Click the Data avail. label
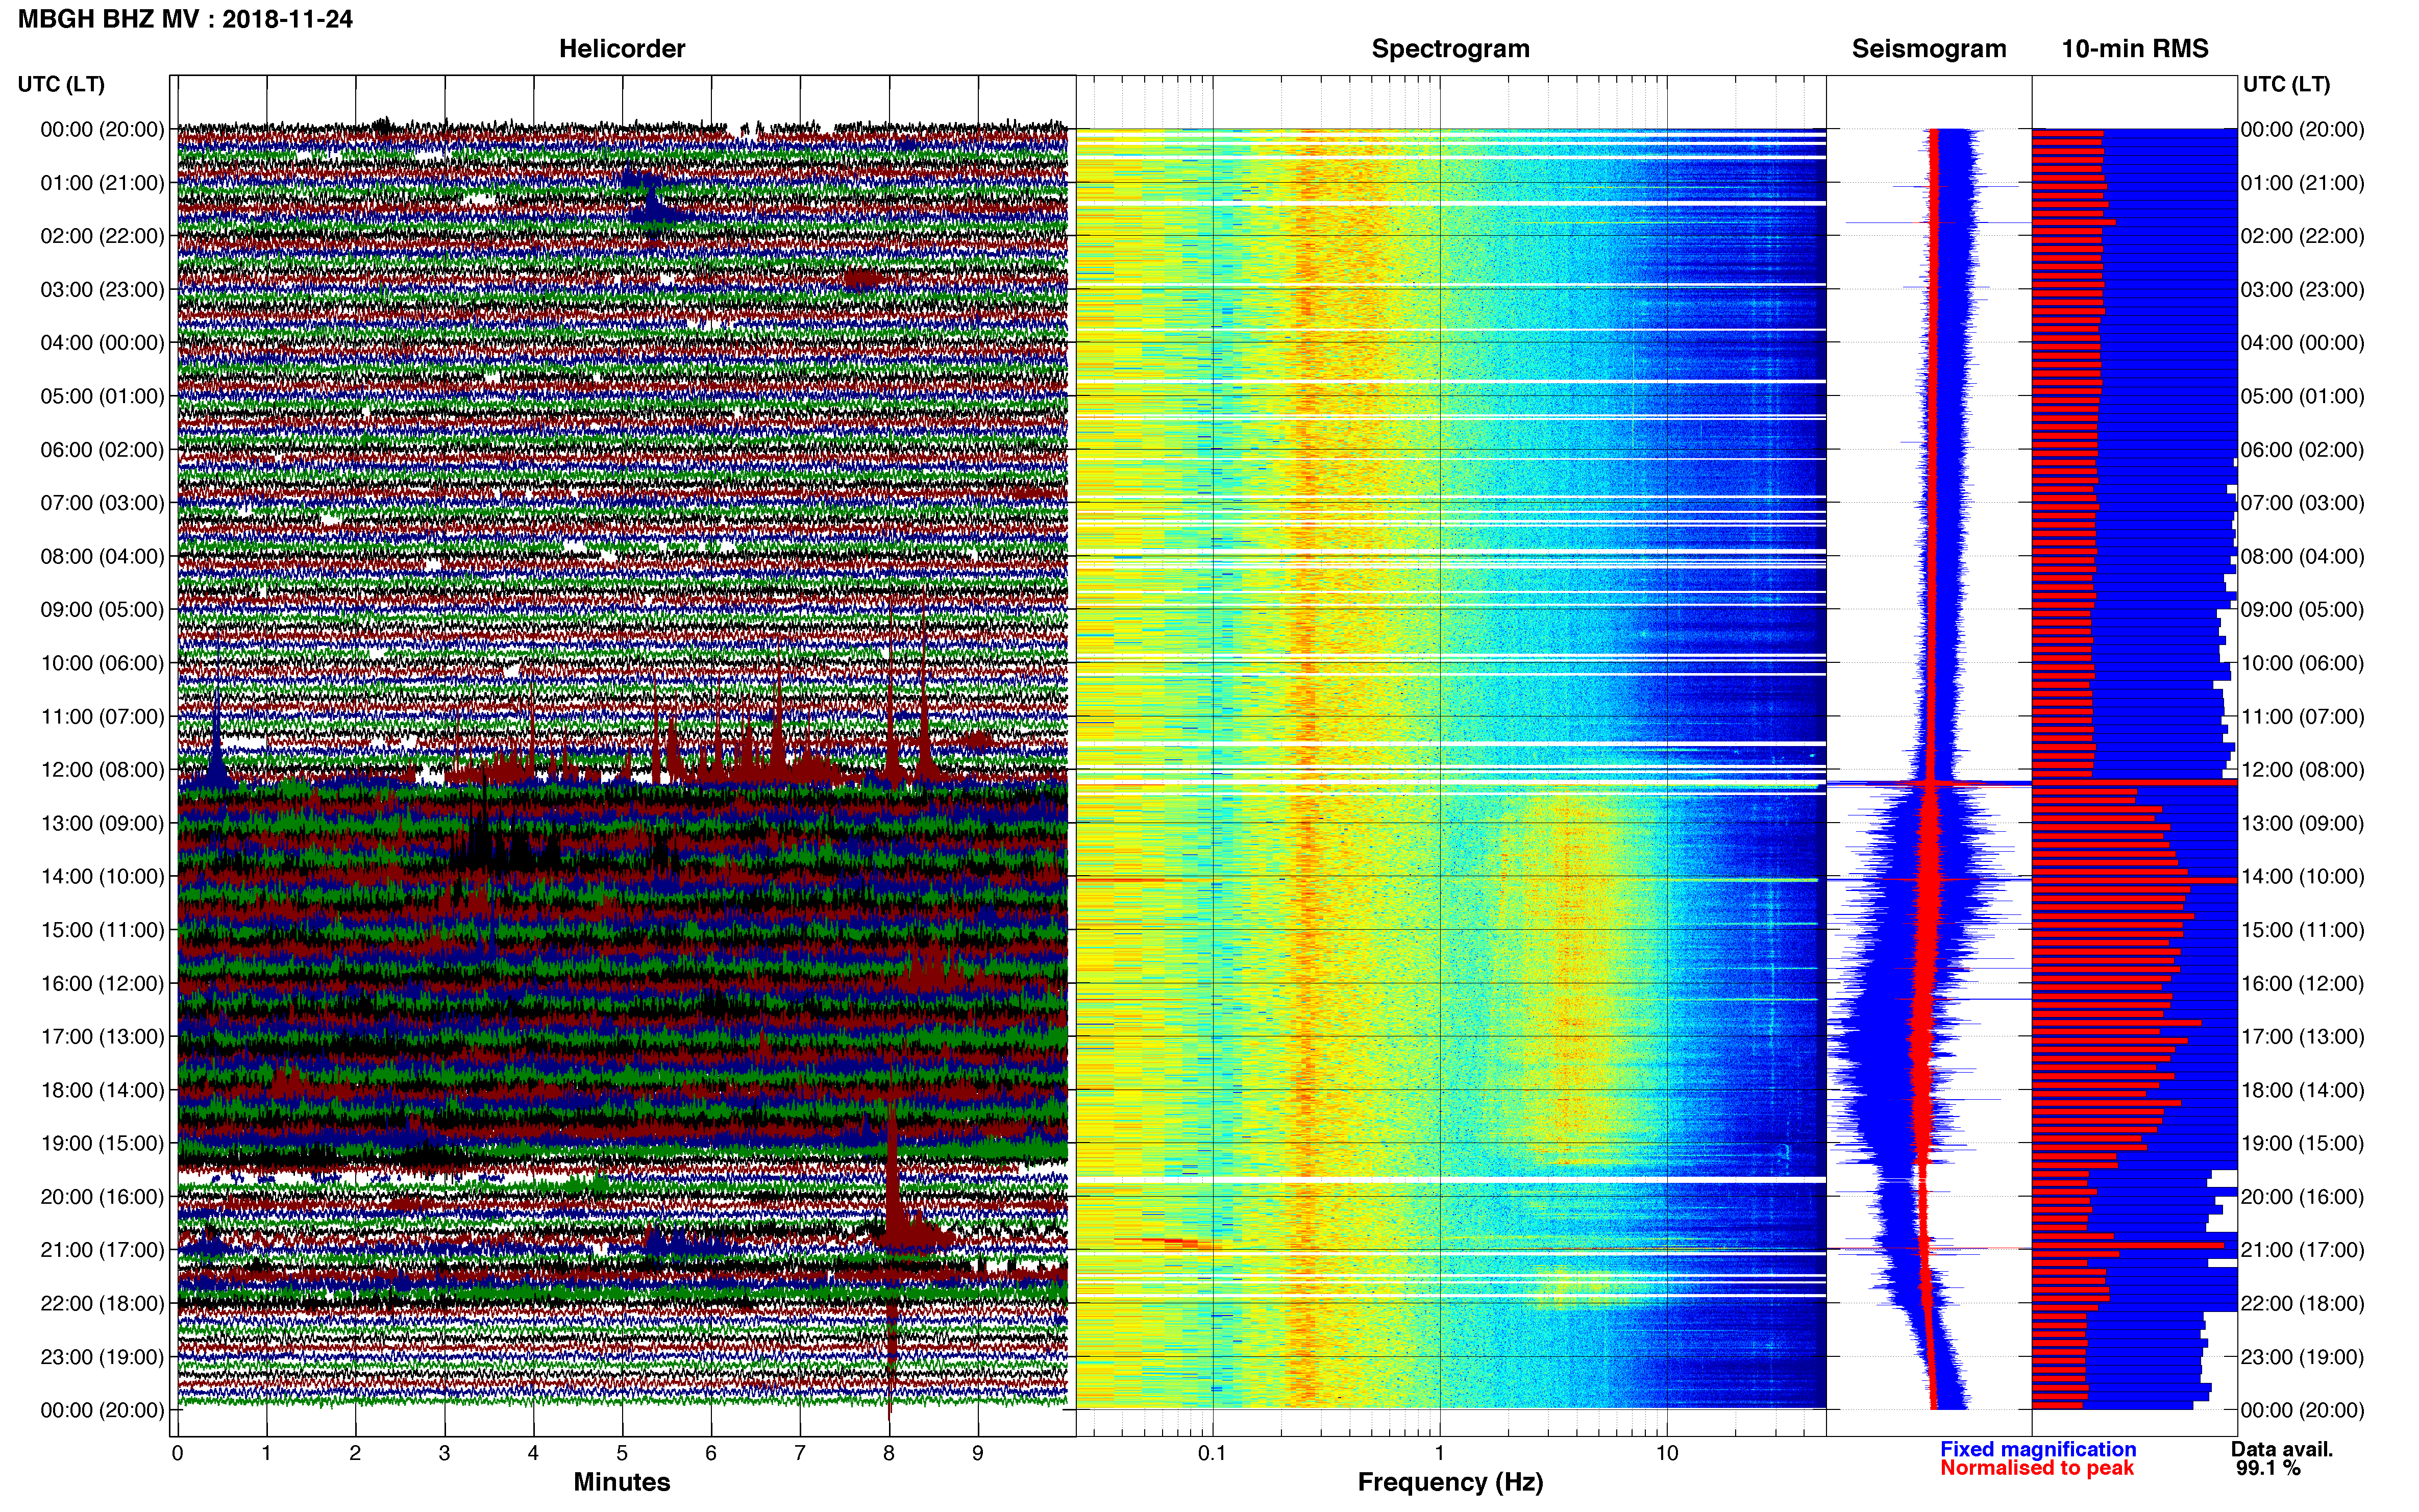 point(2282,1449)
